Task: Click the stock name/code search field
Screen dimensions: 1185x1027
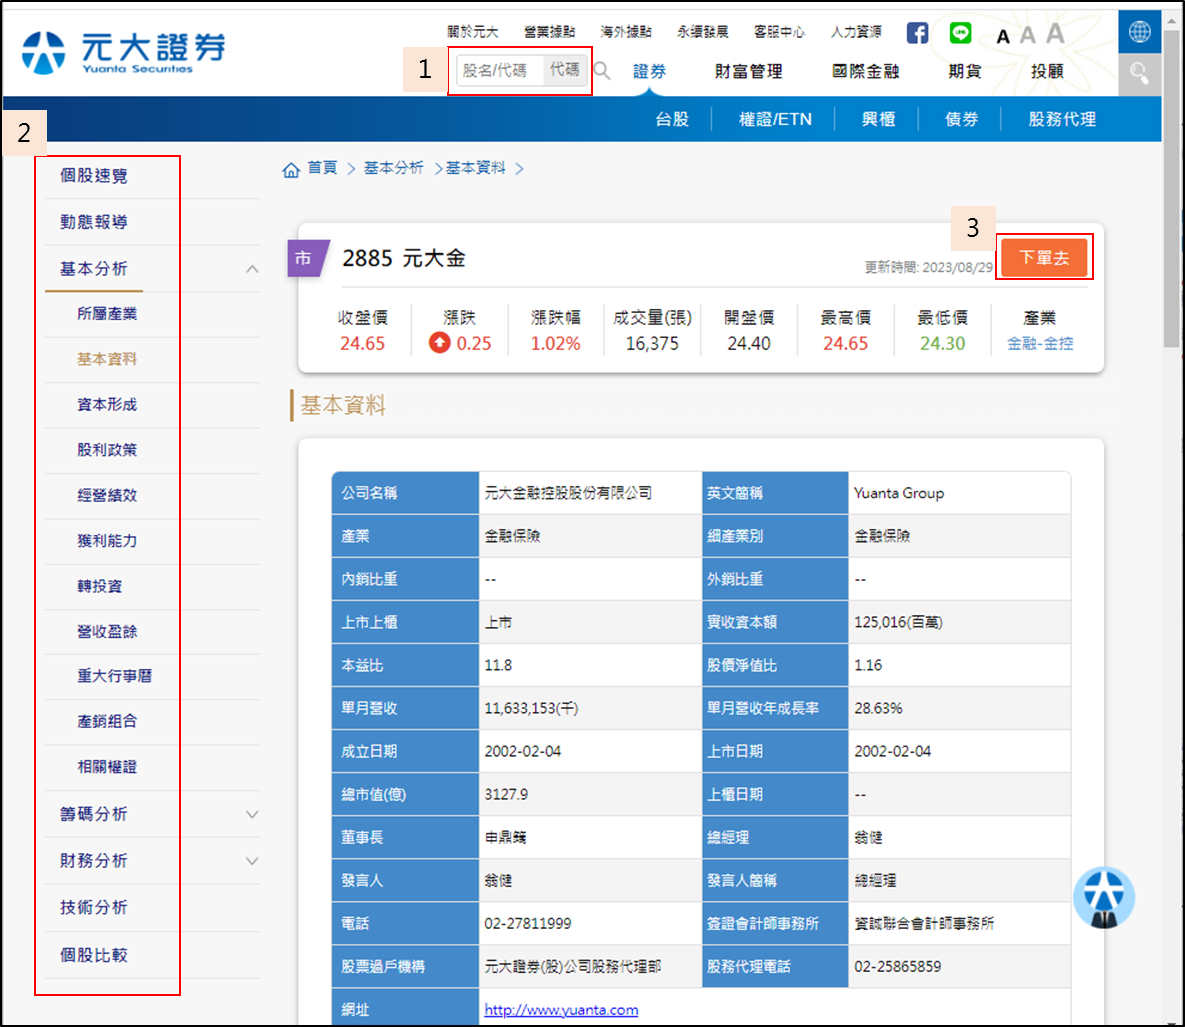Action: coord(500,70)
